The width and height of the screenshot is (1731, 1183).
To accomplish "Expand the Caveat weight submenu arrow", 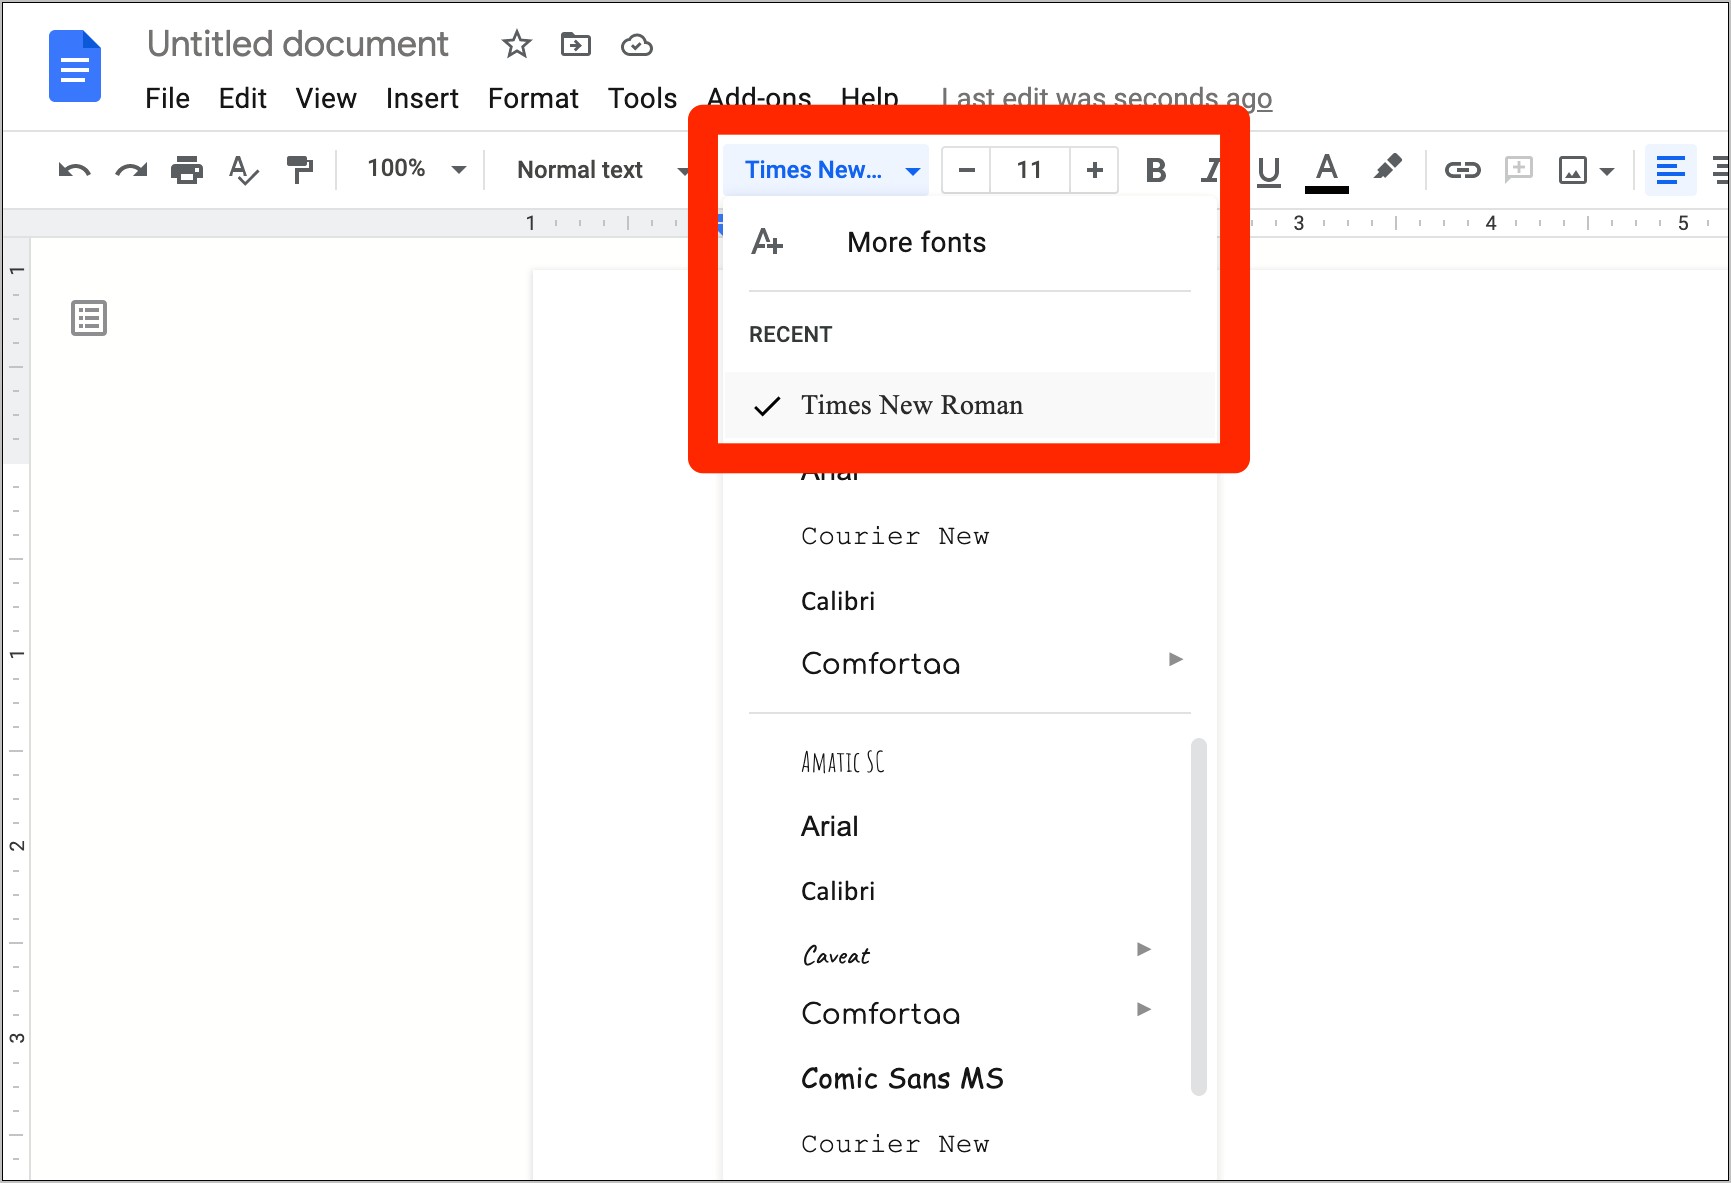I will (1144, 949).
